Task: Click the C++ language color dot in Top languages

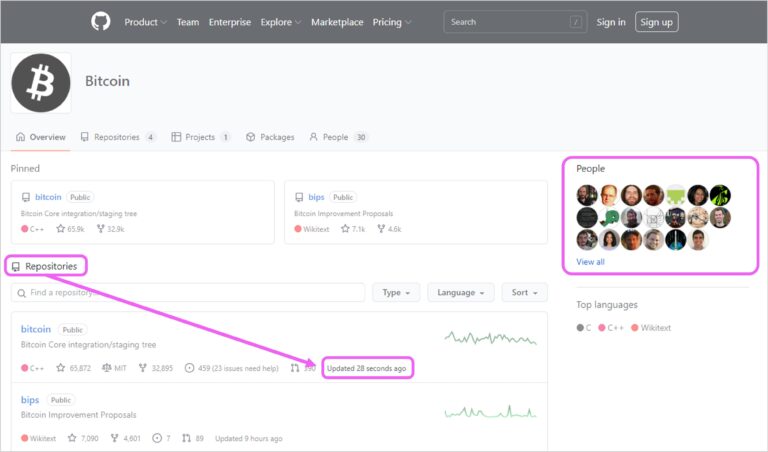Action: [602, 328]
